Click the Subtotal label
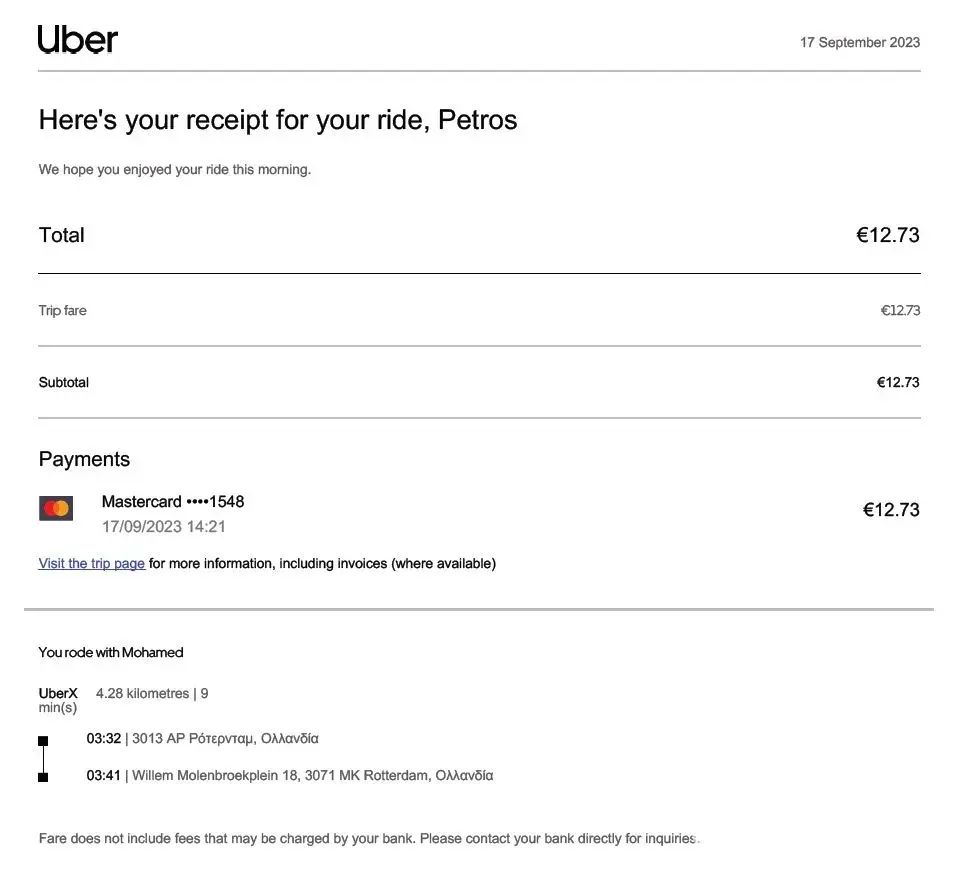953x869 pixels. (x=63, y=383)
